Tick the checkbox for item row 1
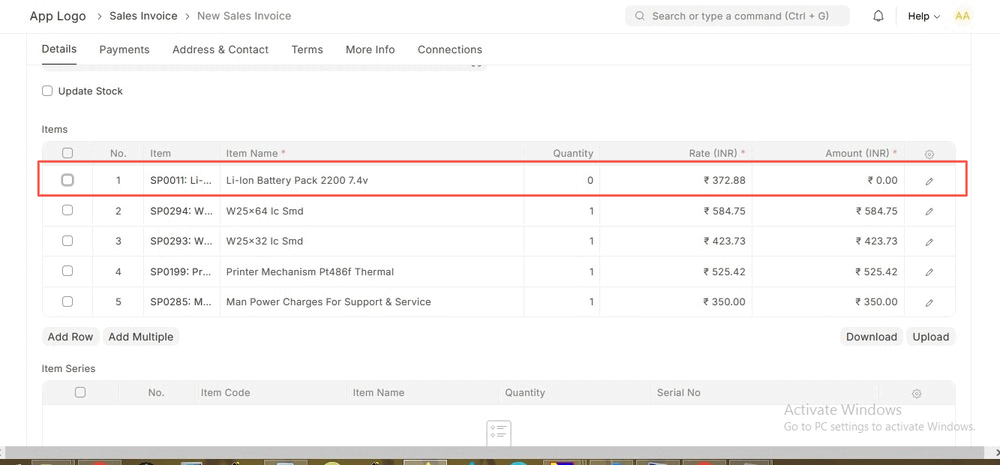This screenshot has height=465, width=1000. point(68,181)
